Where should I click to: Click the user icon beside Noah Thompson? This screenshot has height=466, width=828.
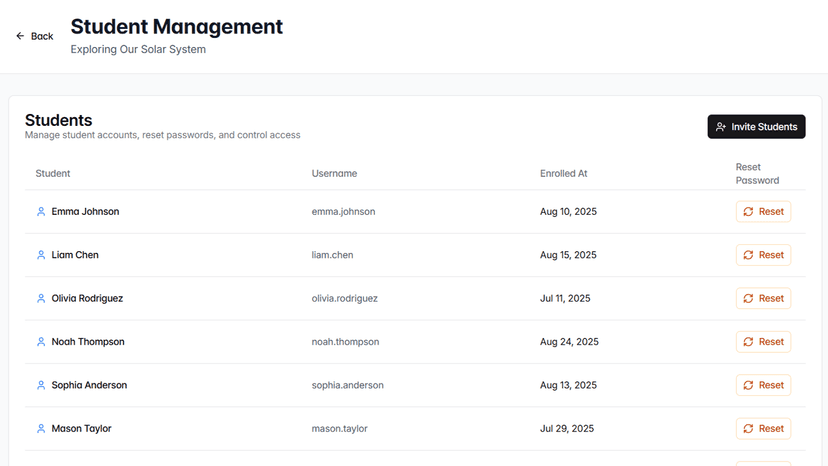(x=41, y=342)
